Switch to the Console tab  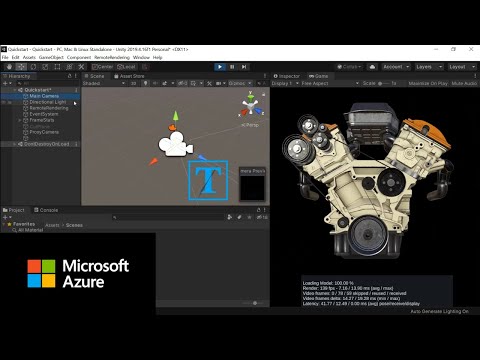point(46,210)
